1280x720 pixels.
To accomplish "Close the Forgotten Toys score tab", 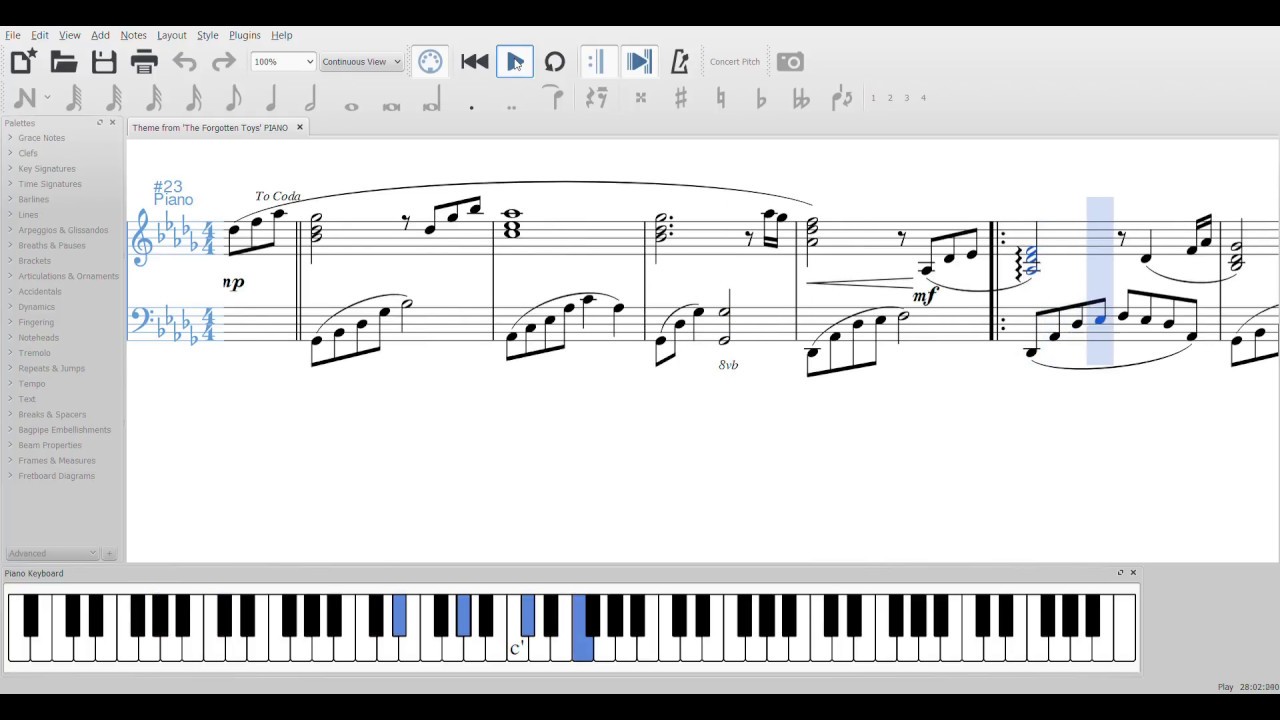I will click(299, 127).
